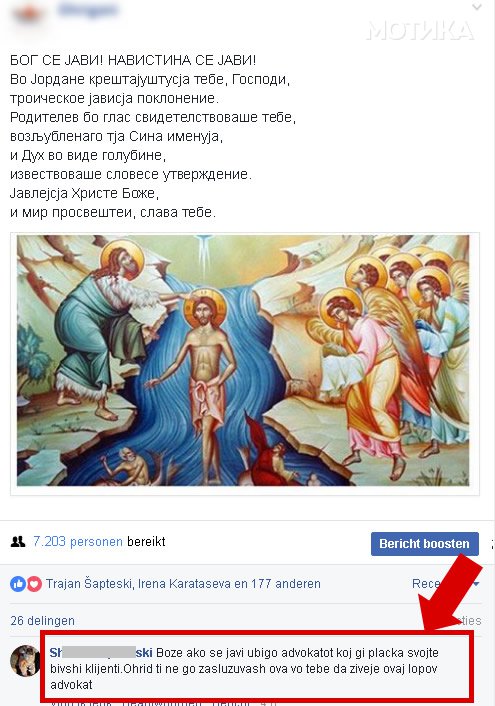
Task: Expand the comment sorting dropdown arrow
Action: [476, 584]
